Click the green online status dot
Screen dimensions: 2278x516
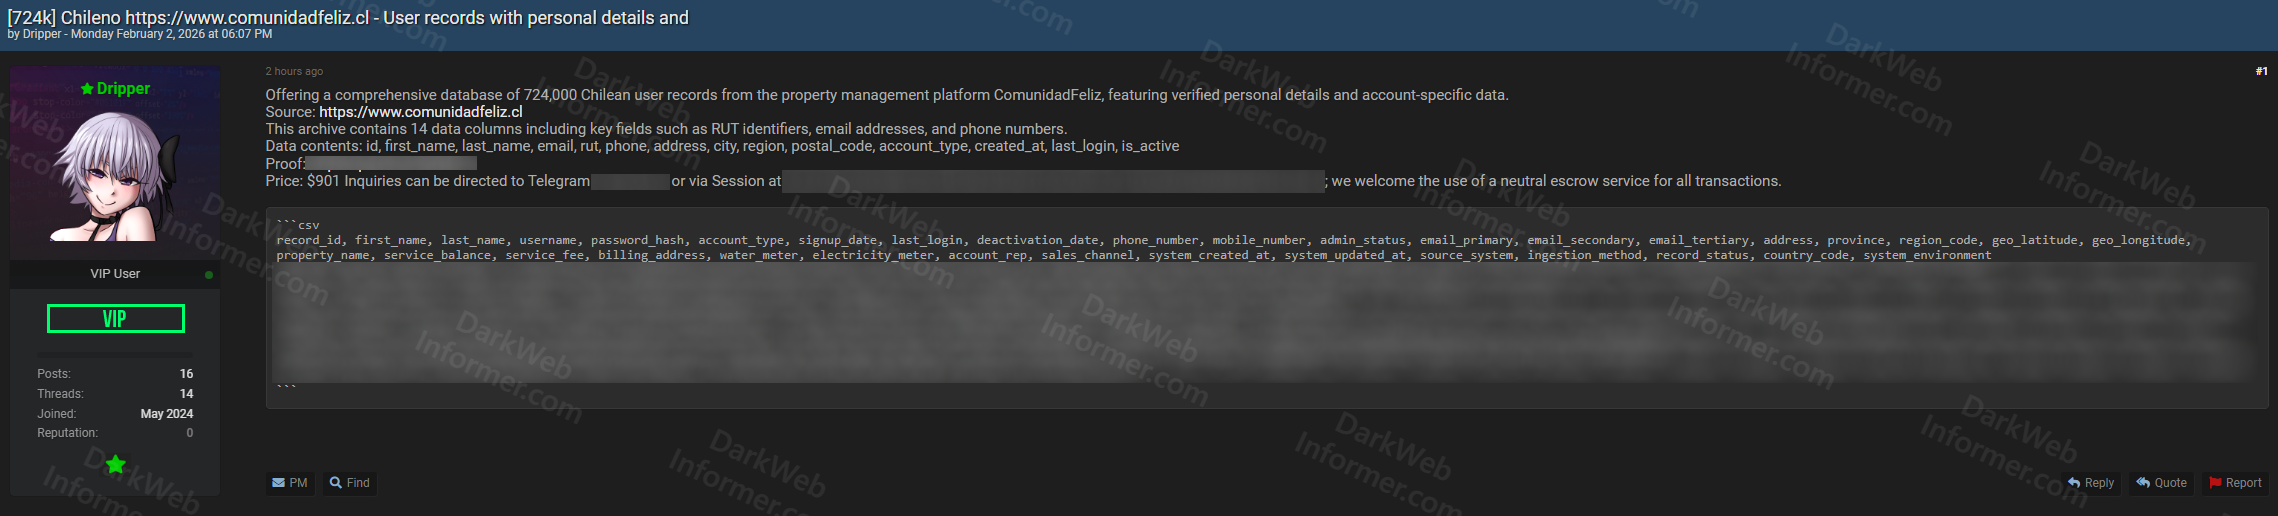click(x=208, y=275)
